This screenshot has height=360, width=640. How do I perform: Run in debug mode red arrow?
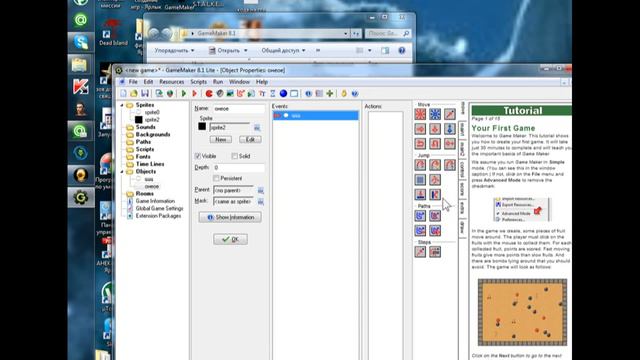(x=194, y=93)
